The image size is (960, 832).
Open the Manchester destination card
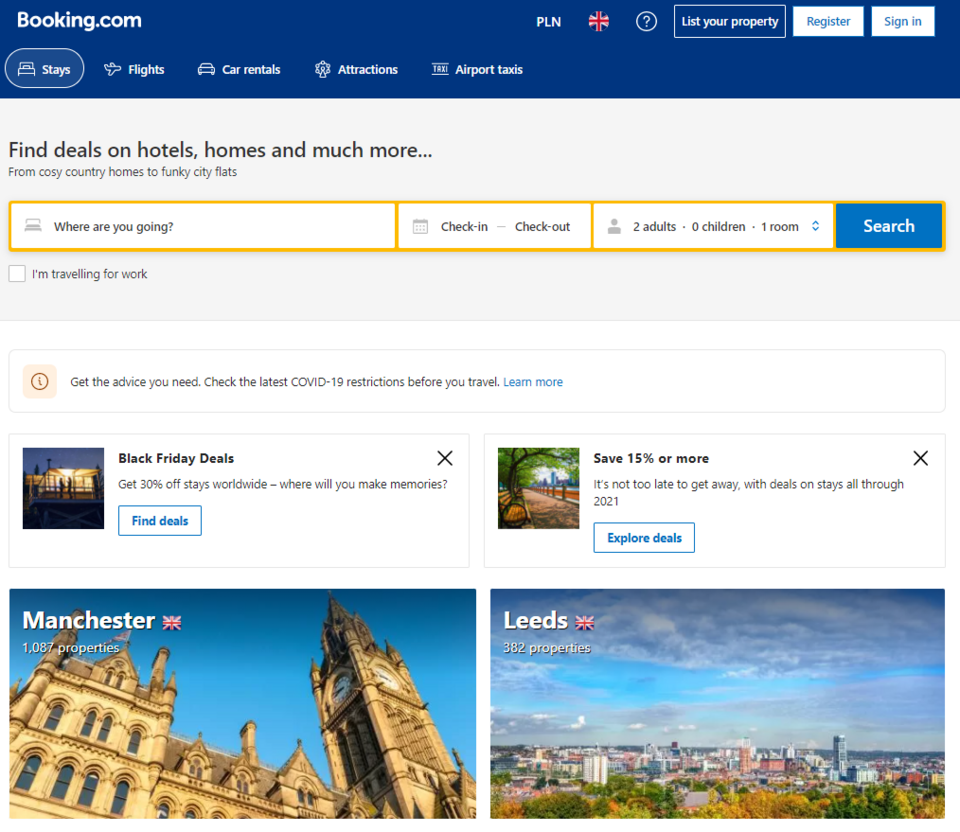click(242, 703)
